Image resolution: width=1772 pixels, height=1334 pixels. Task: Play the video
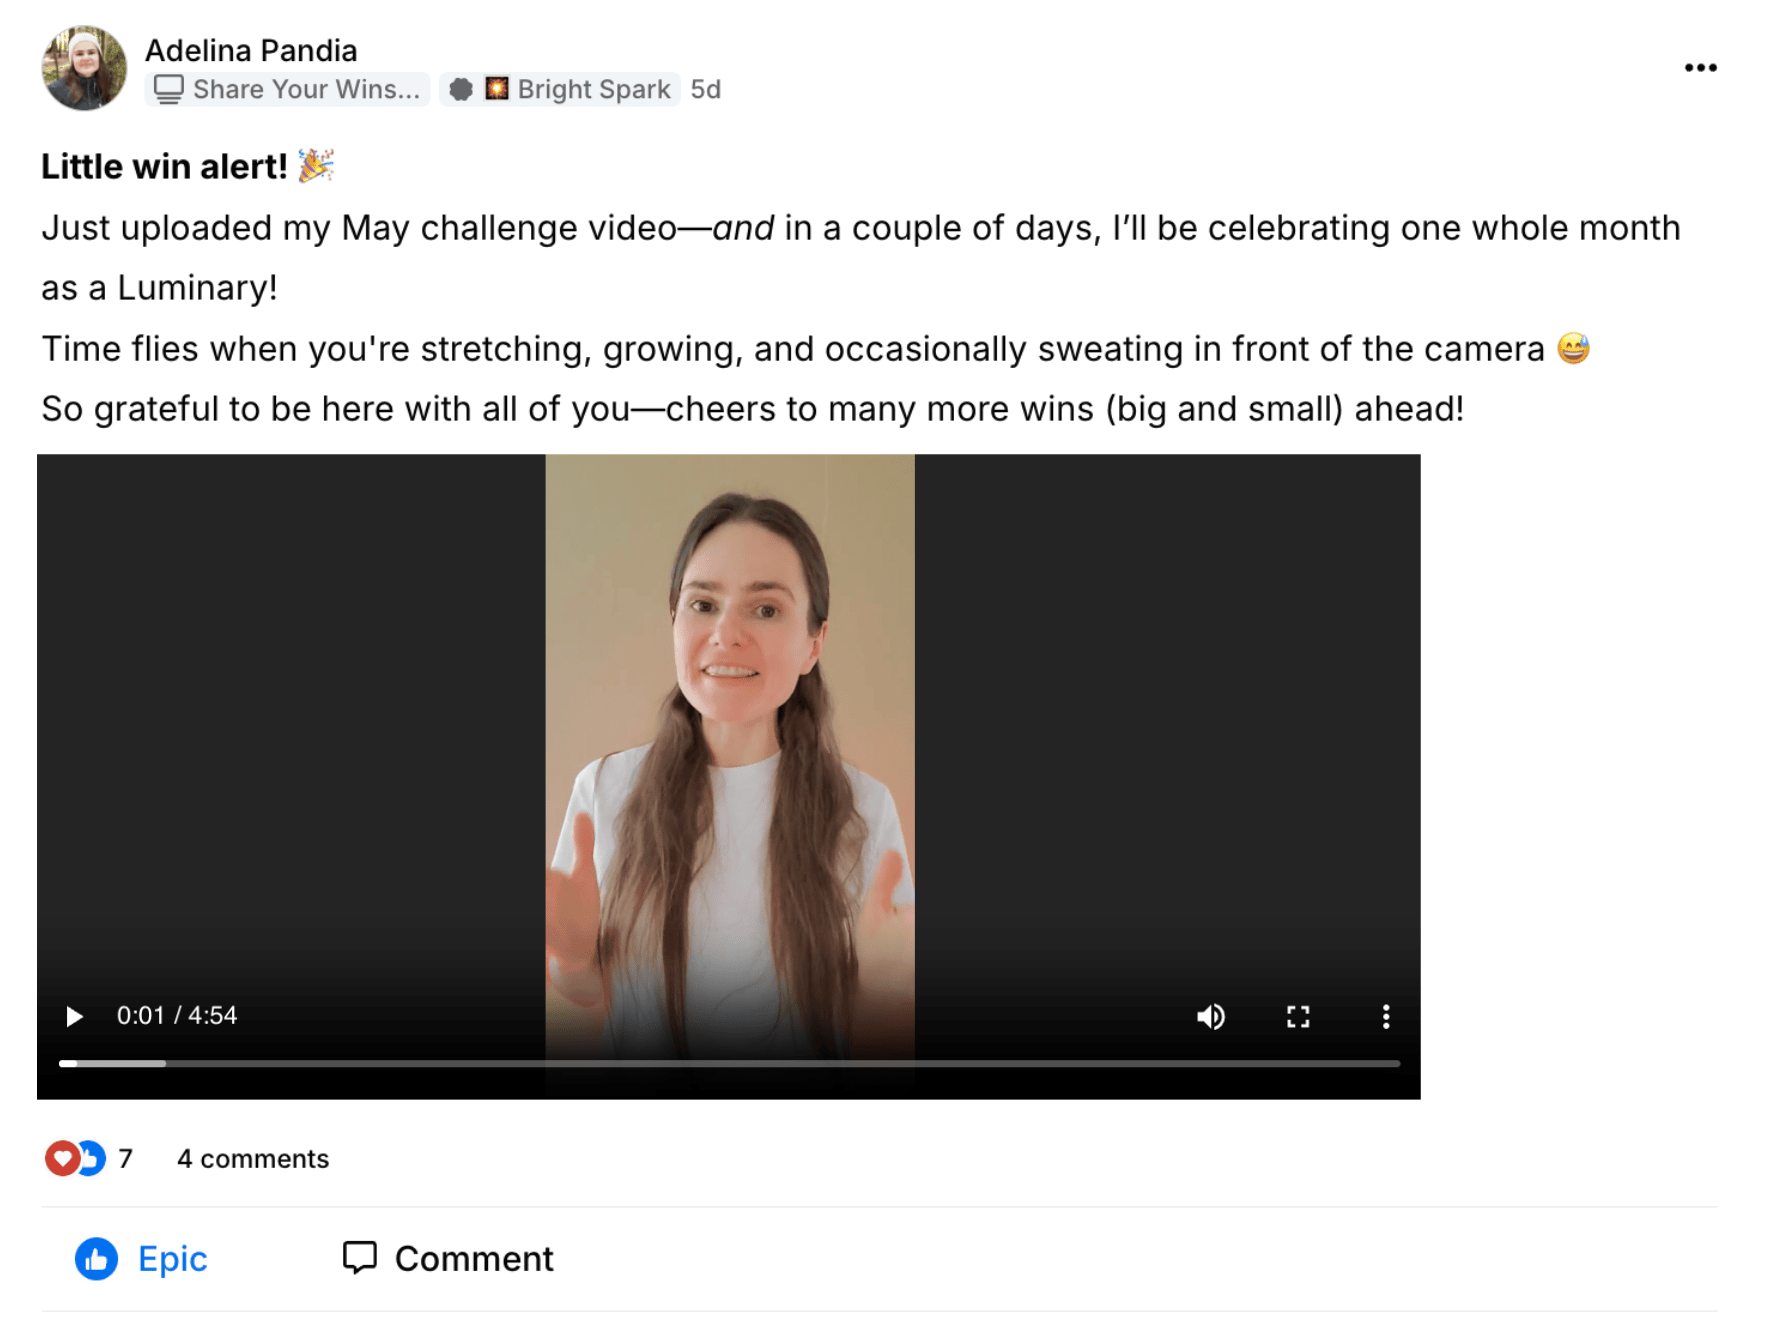tap(74, 1016)
